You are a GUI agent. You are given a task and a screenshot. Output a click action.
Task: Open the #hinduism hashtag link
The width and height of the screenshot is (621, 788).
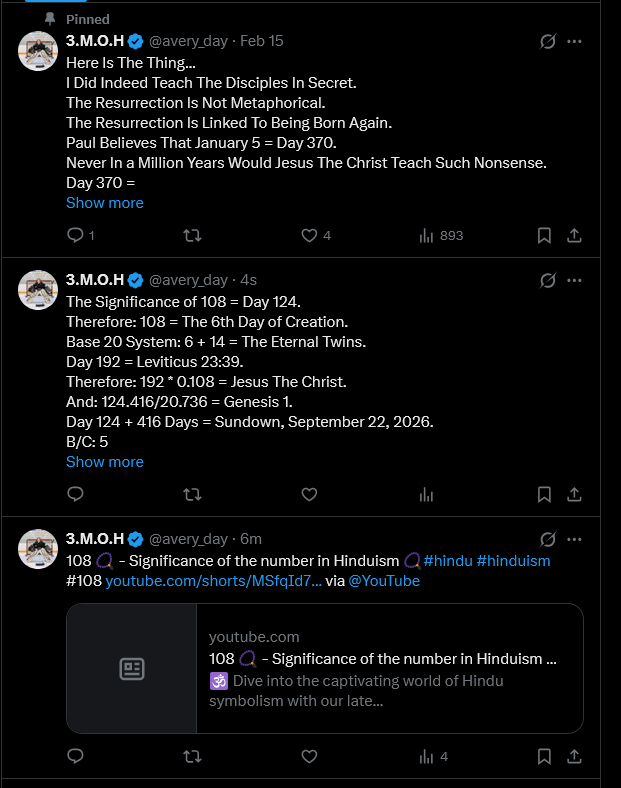(x=513, y=561)
